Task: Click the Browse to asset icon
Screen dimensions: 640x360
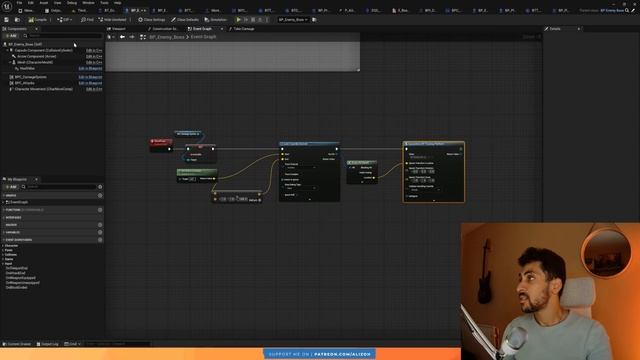Action: click(x=17, y=20)
